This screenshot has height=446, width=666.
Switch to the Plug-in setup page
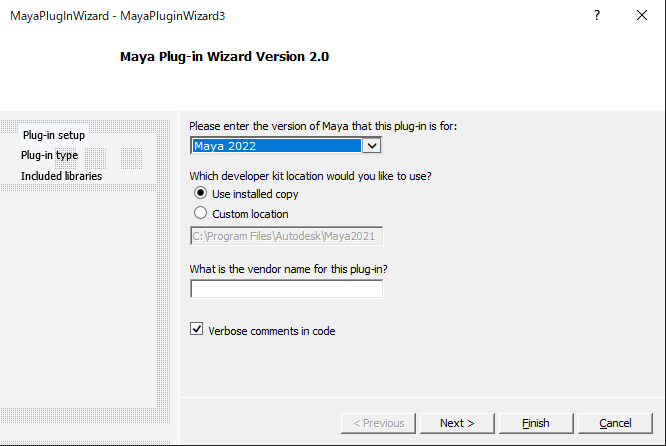(54, 135)
